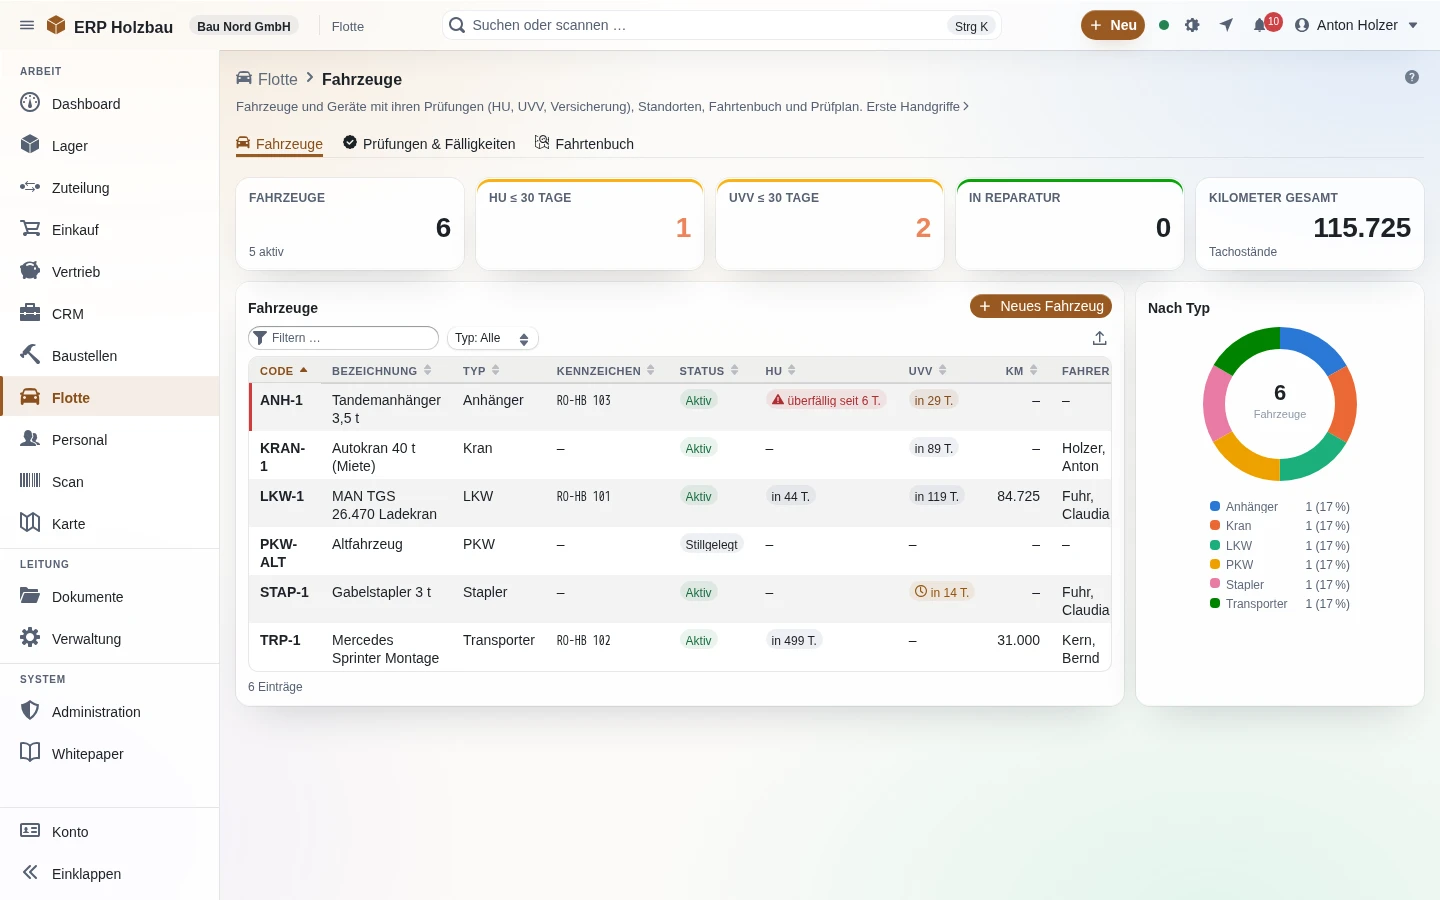Open Personal module in sidebar
Viewport: 1440px width, 900px height.
pyautogui.click(x=110, y=440)
